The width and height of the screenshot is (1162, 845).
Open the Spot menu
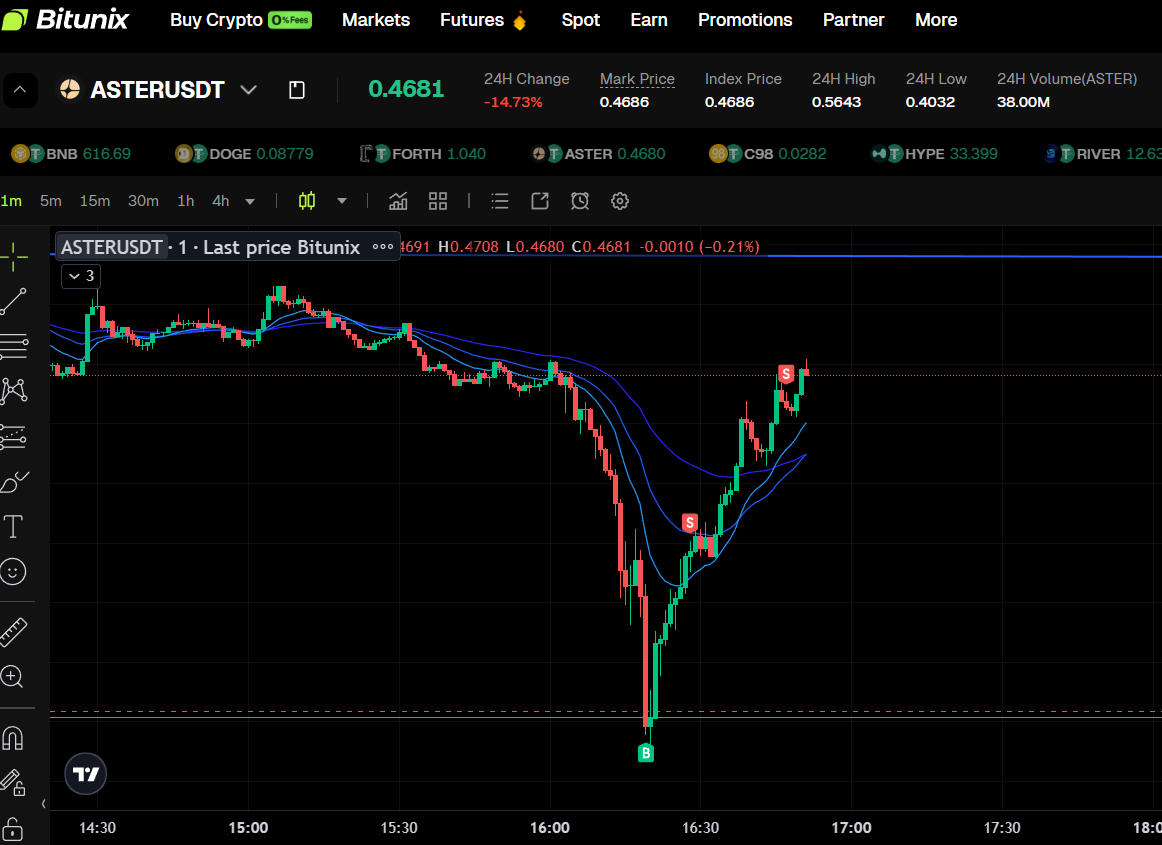tap(580, 20)
